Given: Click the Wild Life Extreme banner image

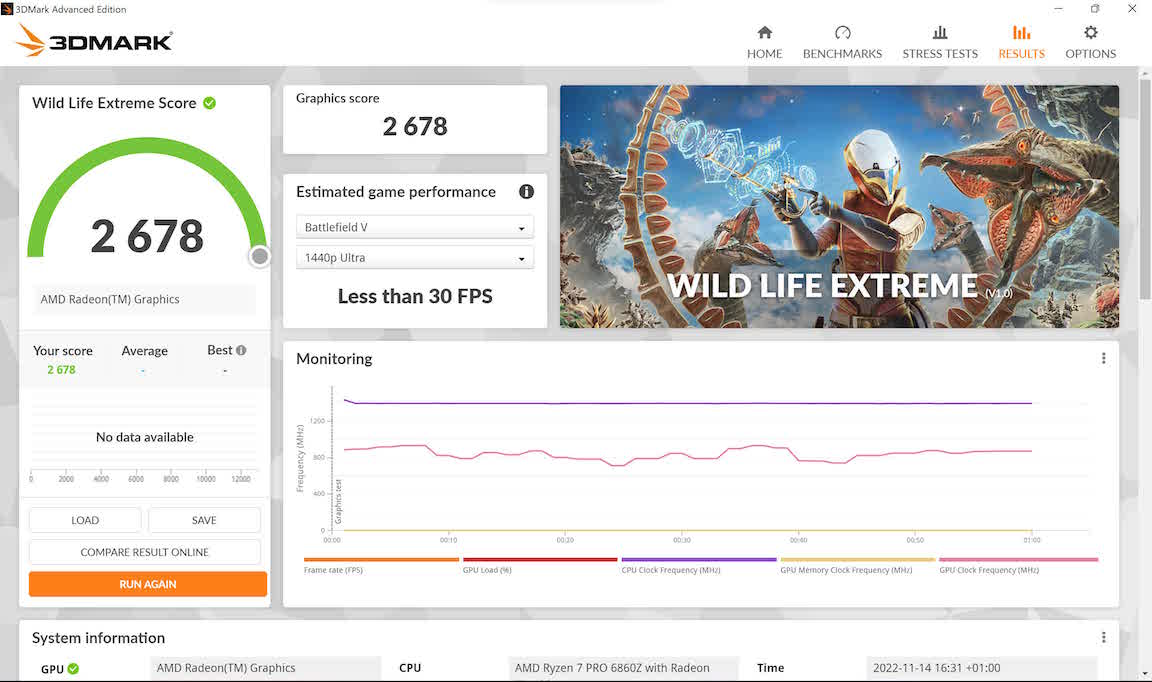Looking at the screenshot, I should pos(839,206).
